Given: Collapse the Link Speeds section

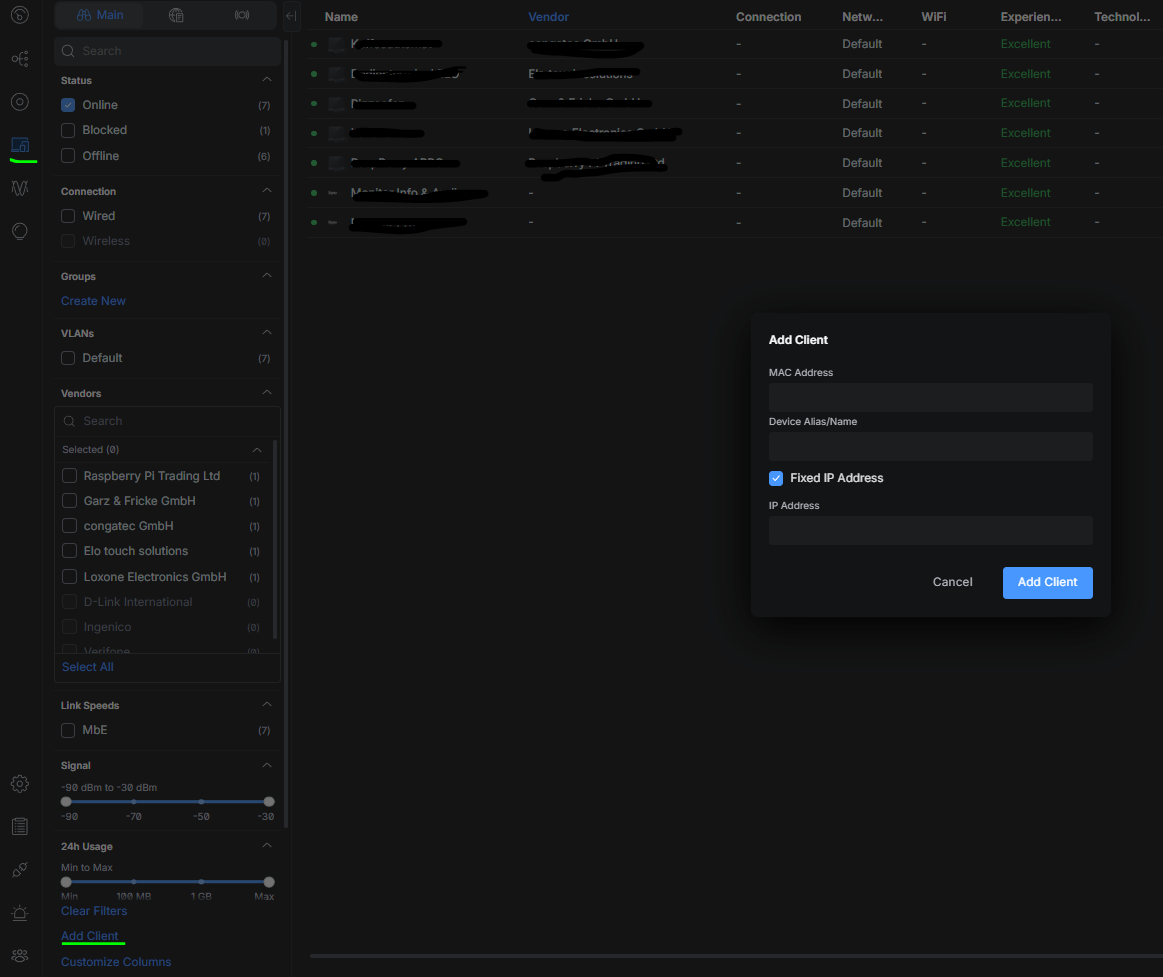Looking at the screenshot, I should [267, 705].
